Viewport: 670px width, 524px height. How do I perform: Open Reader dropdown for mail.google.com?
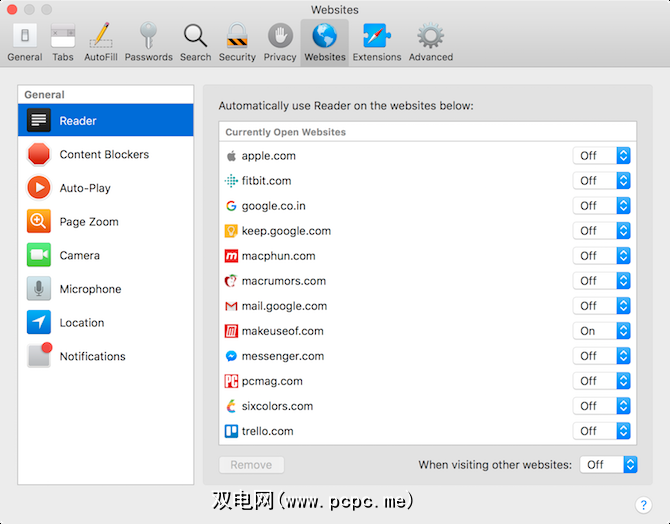click(602, 306)
